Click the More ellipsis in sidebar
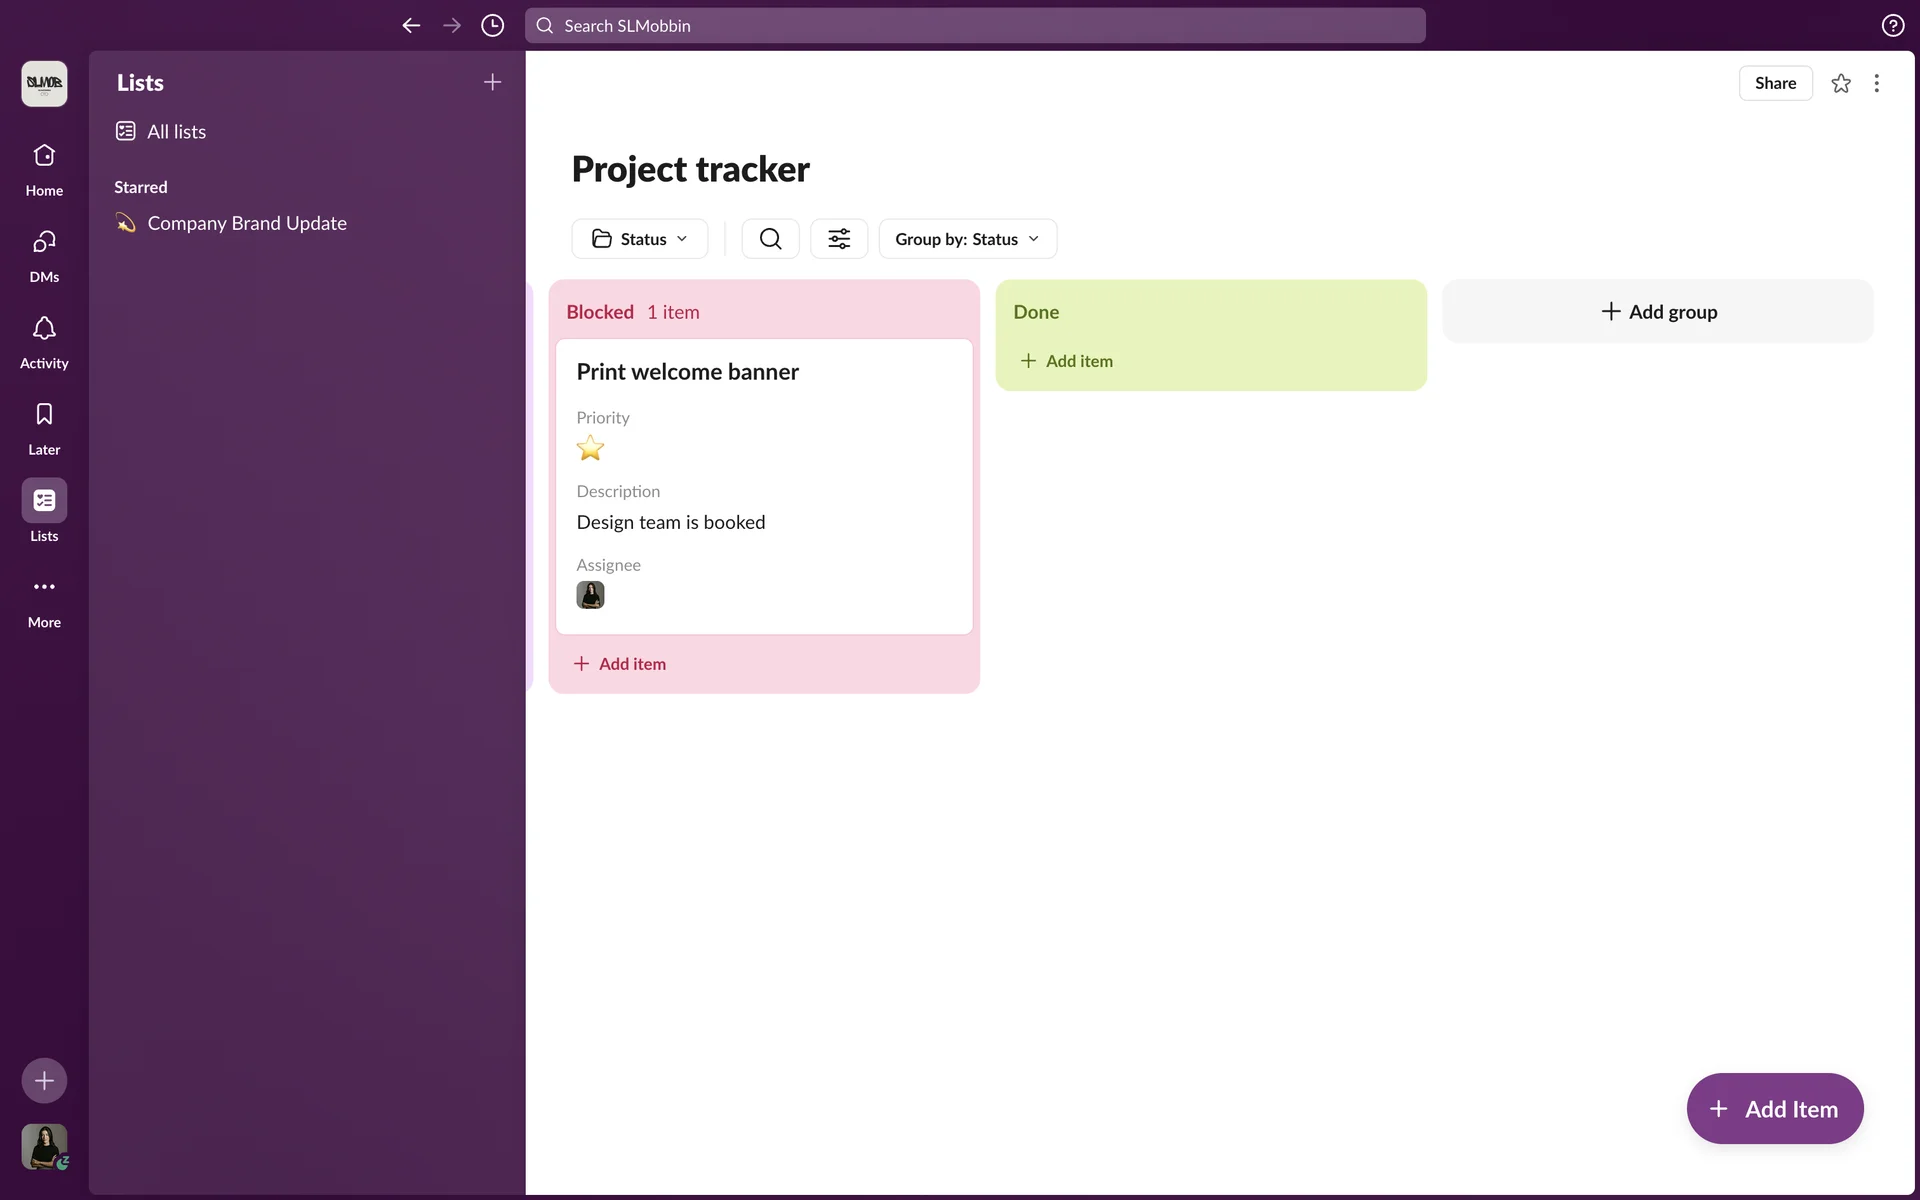The image size is (1920, 1200). point(44,600)
